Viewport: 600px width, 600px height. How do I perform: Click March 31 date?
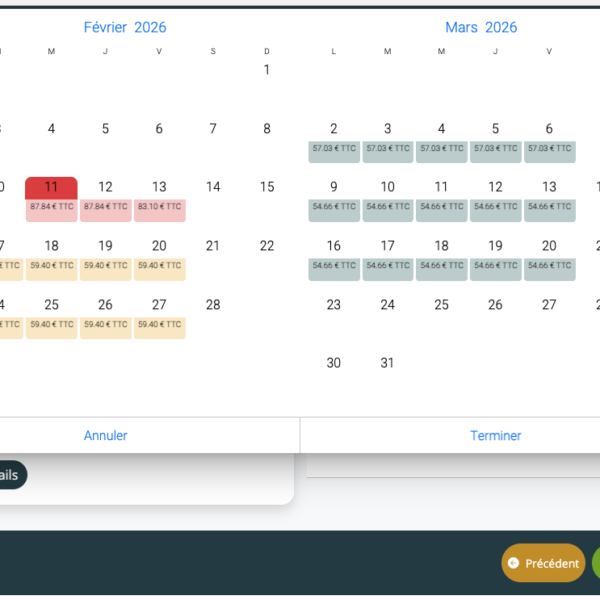(x=387, y=363)
